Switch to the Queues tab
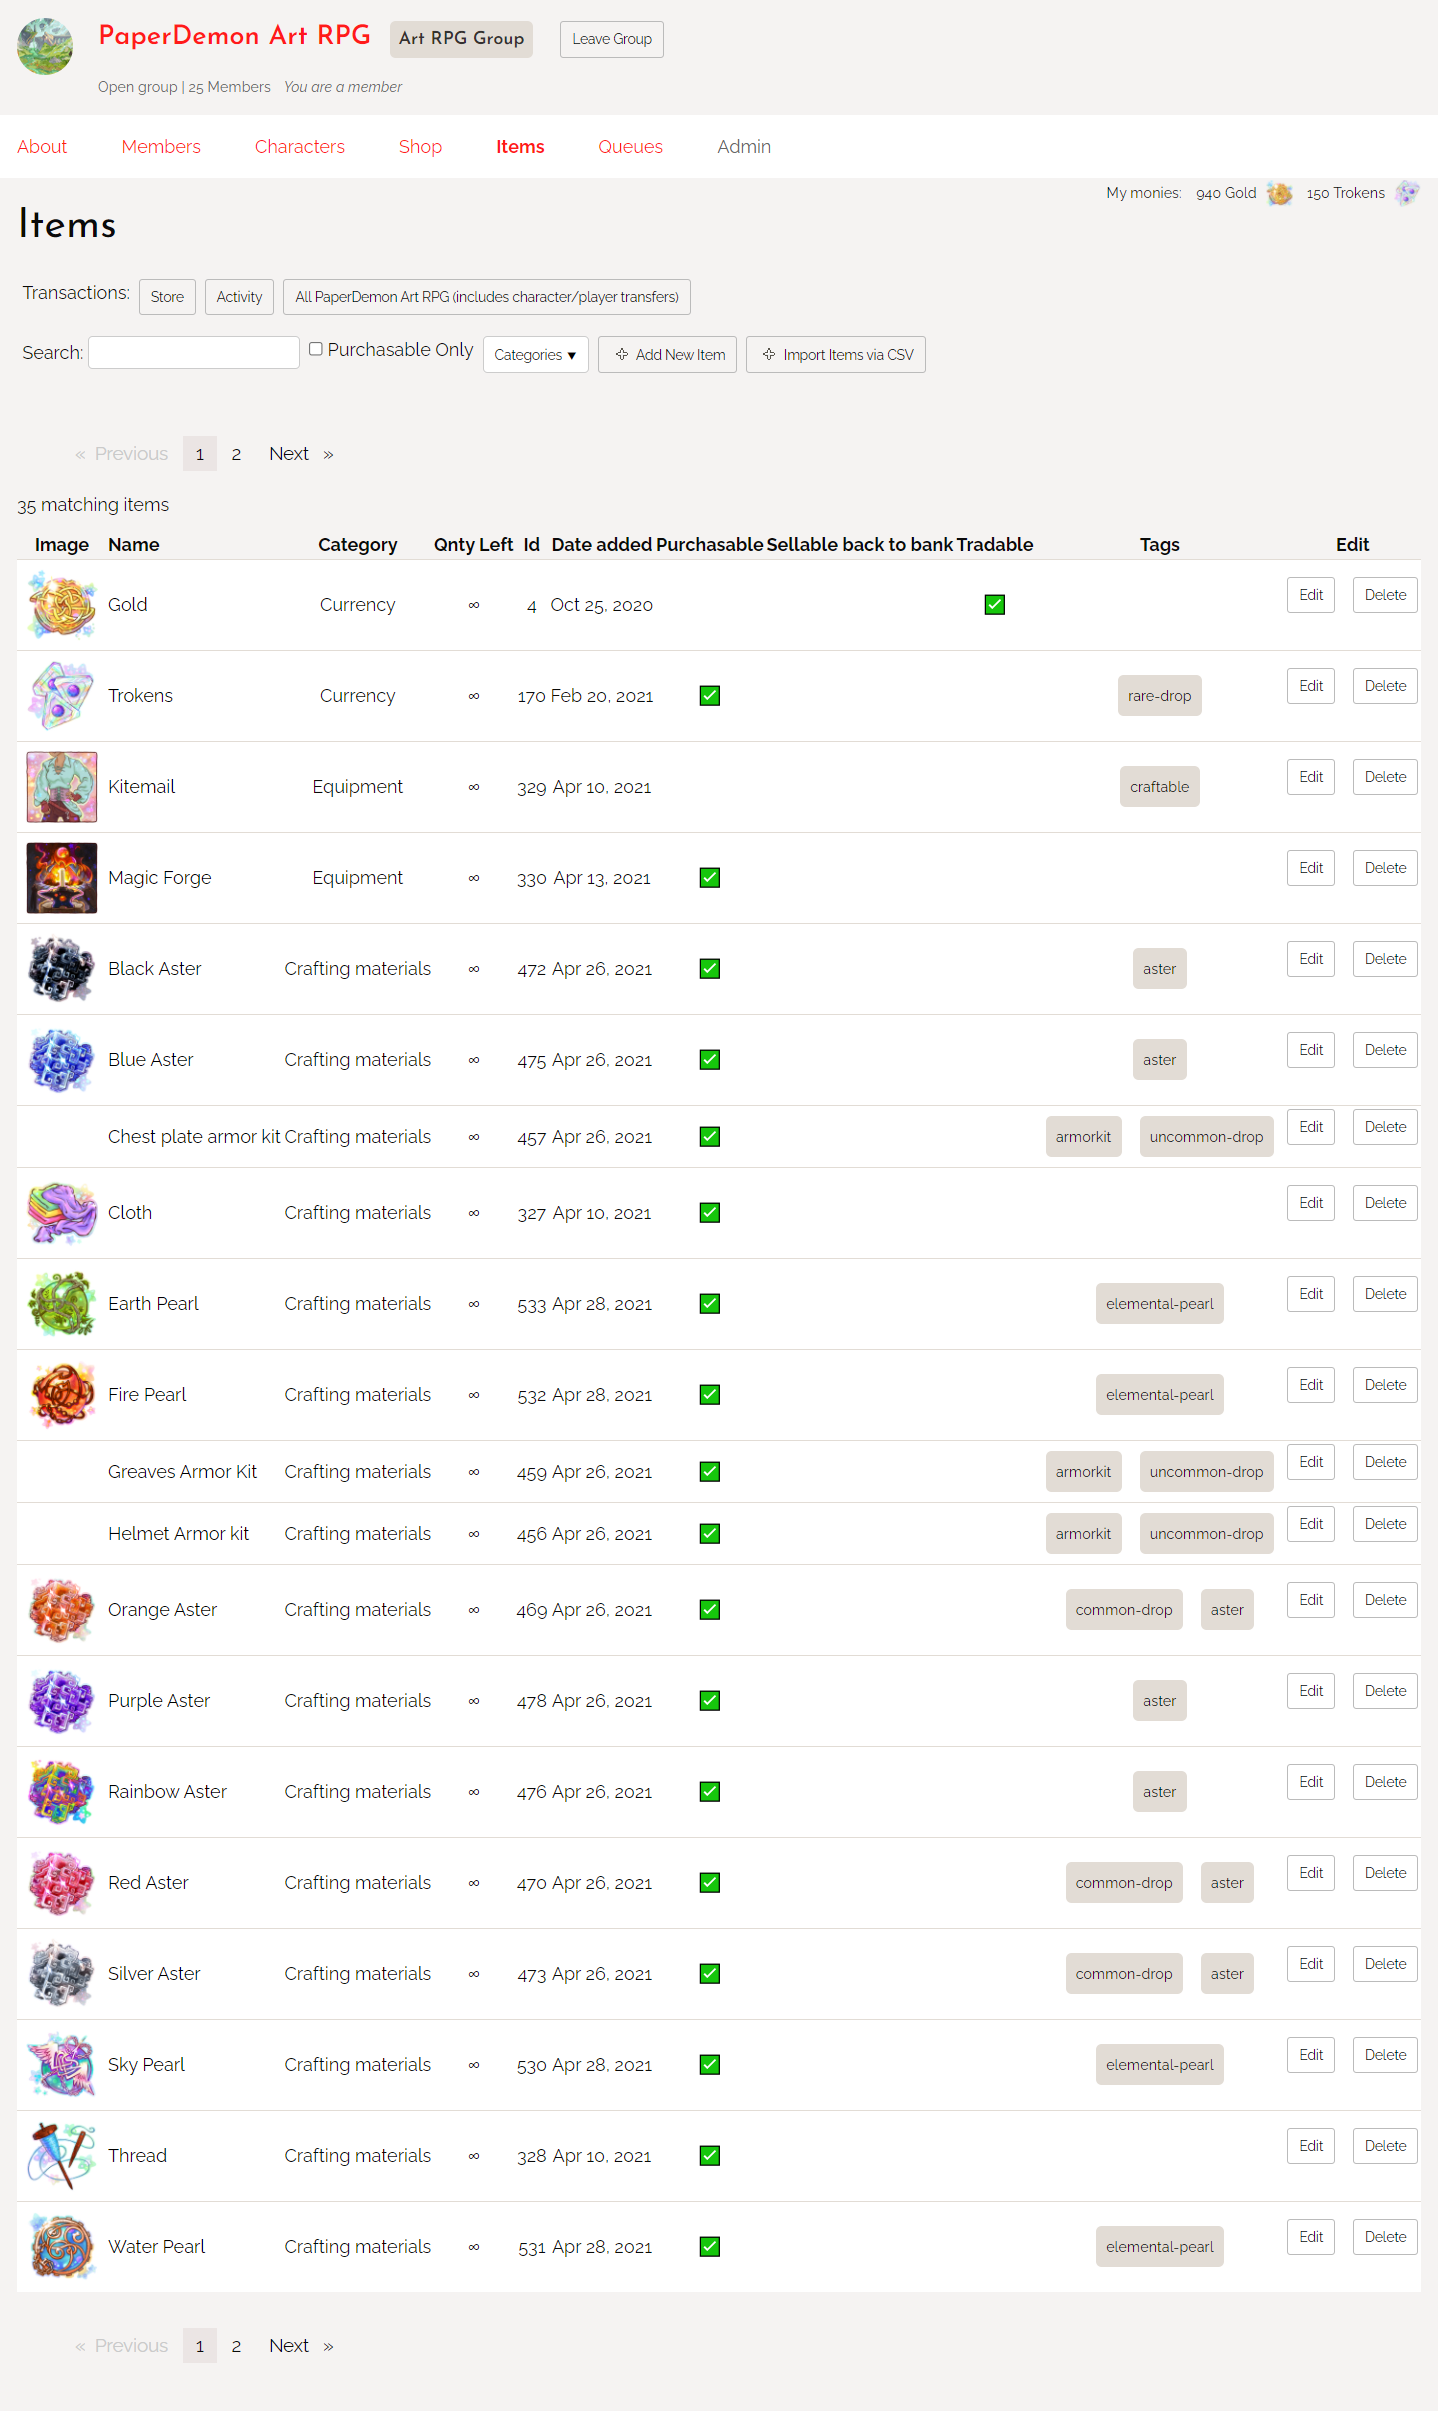The height and width of the screenshot is (2411, 1438). (x=630, y=146)
